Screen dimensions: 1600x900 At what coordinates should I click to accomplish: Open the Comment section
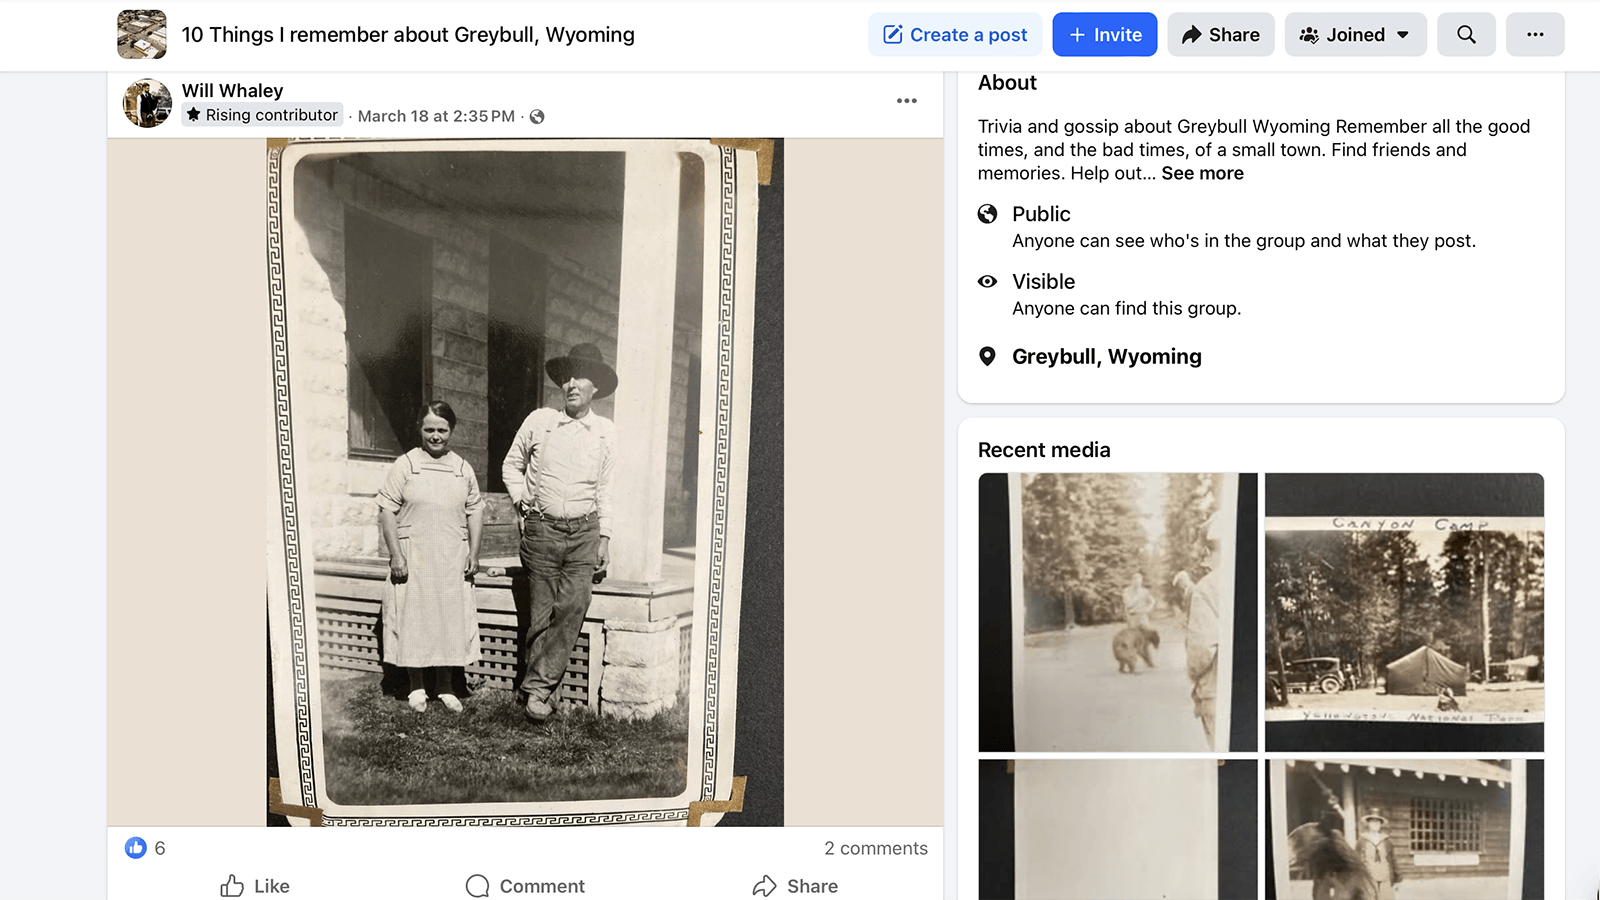[x=524, y=886]
